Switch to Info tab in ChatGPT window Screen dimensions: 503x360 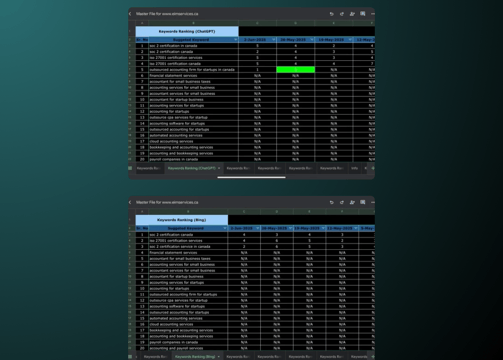[x=354, y=168]
